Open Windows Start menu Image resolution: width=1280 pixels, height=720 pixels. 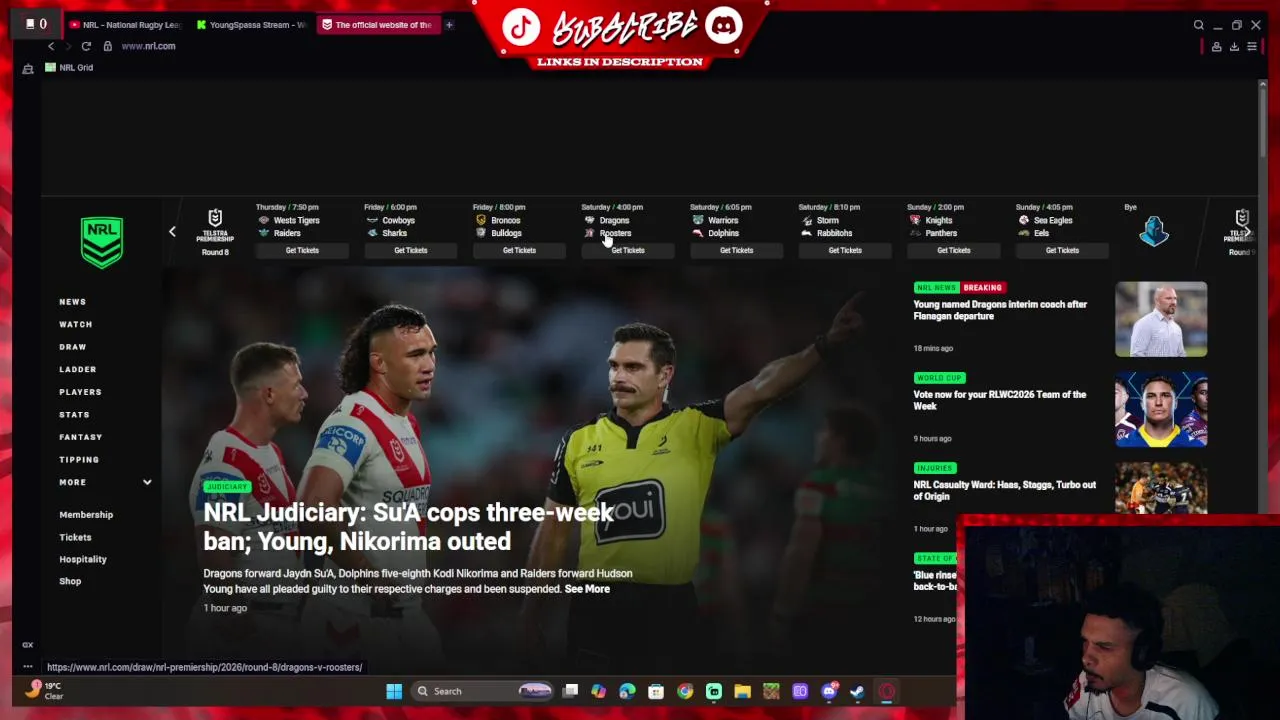point(394,691)
